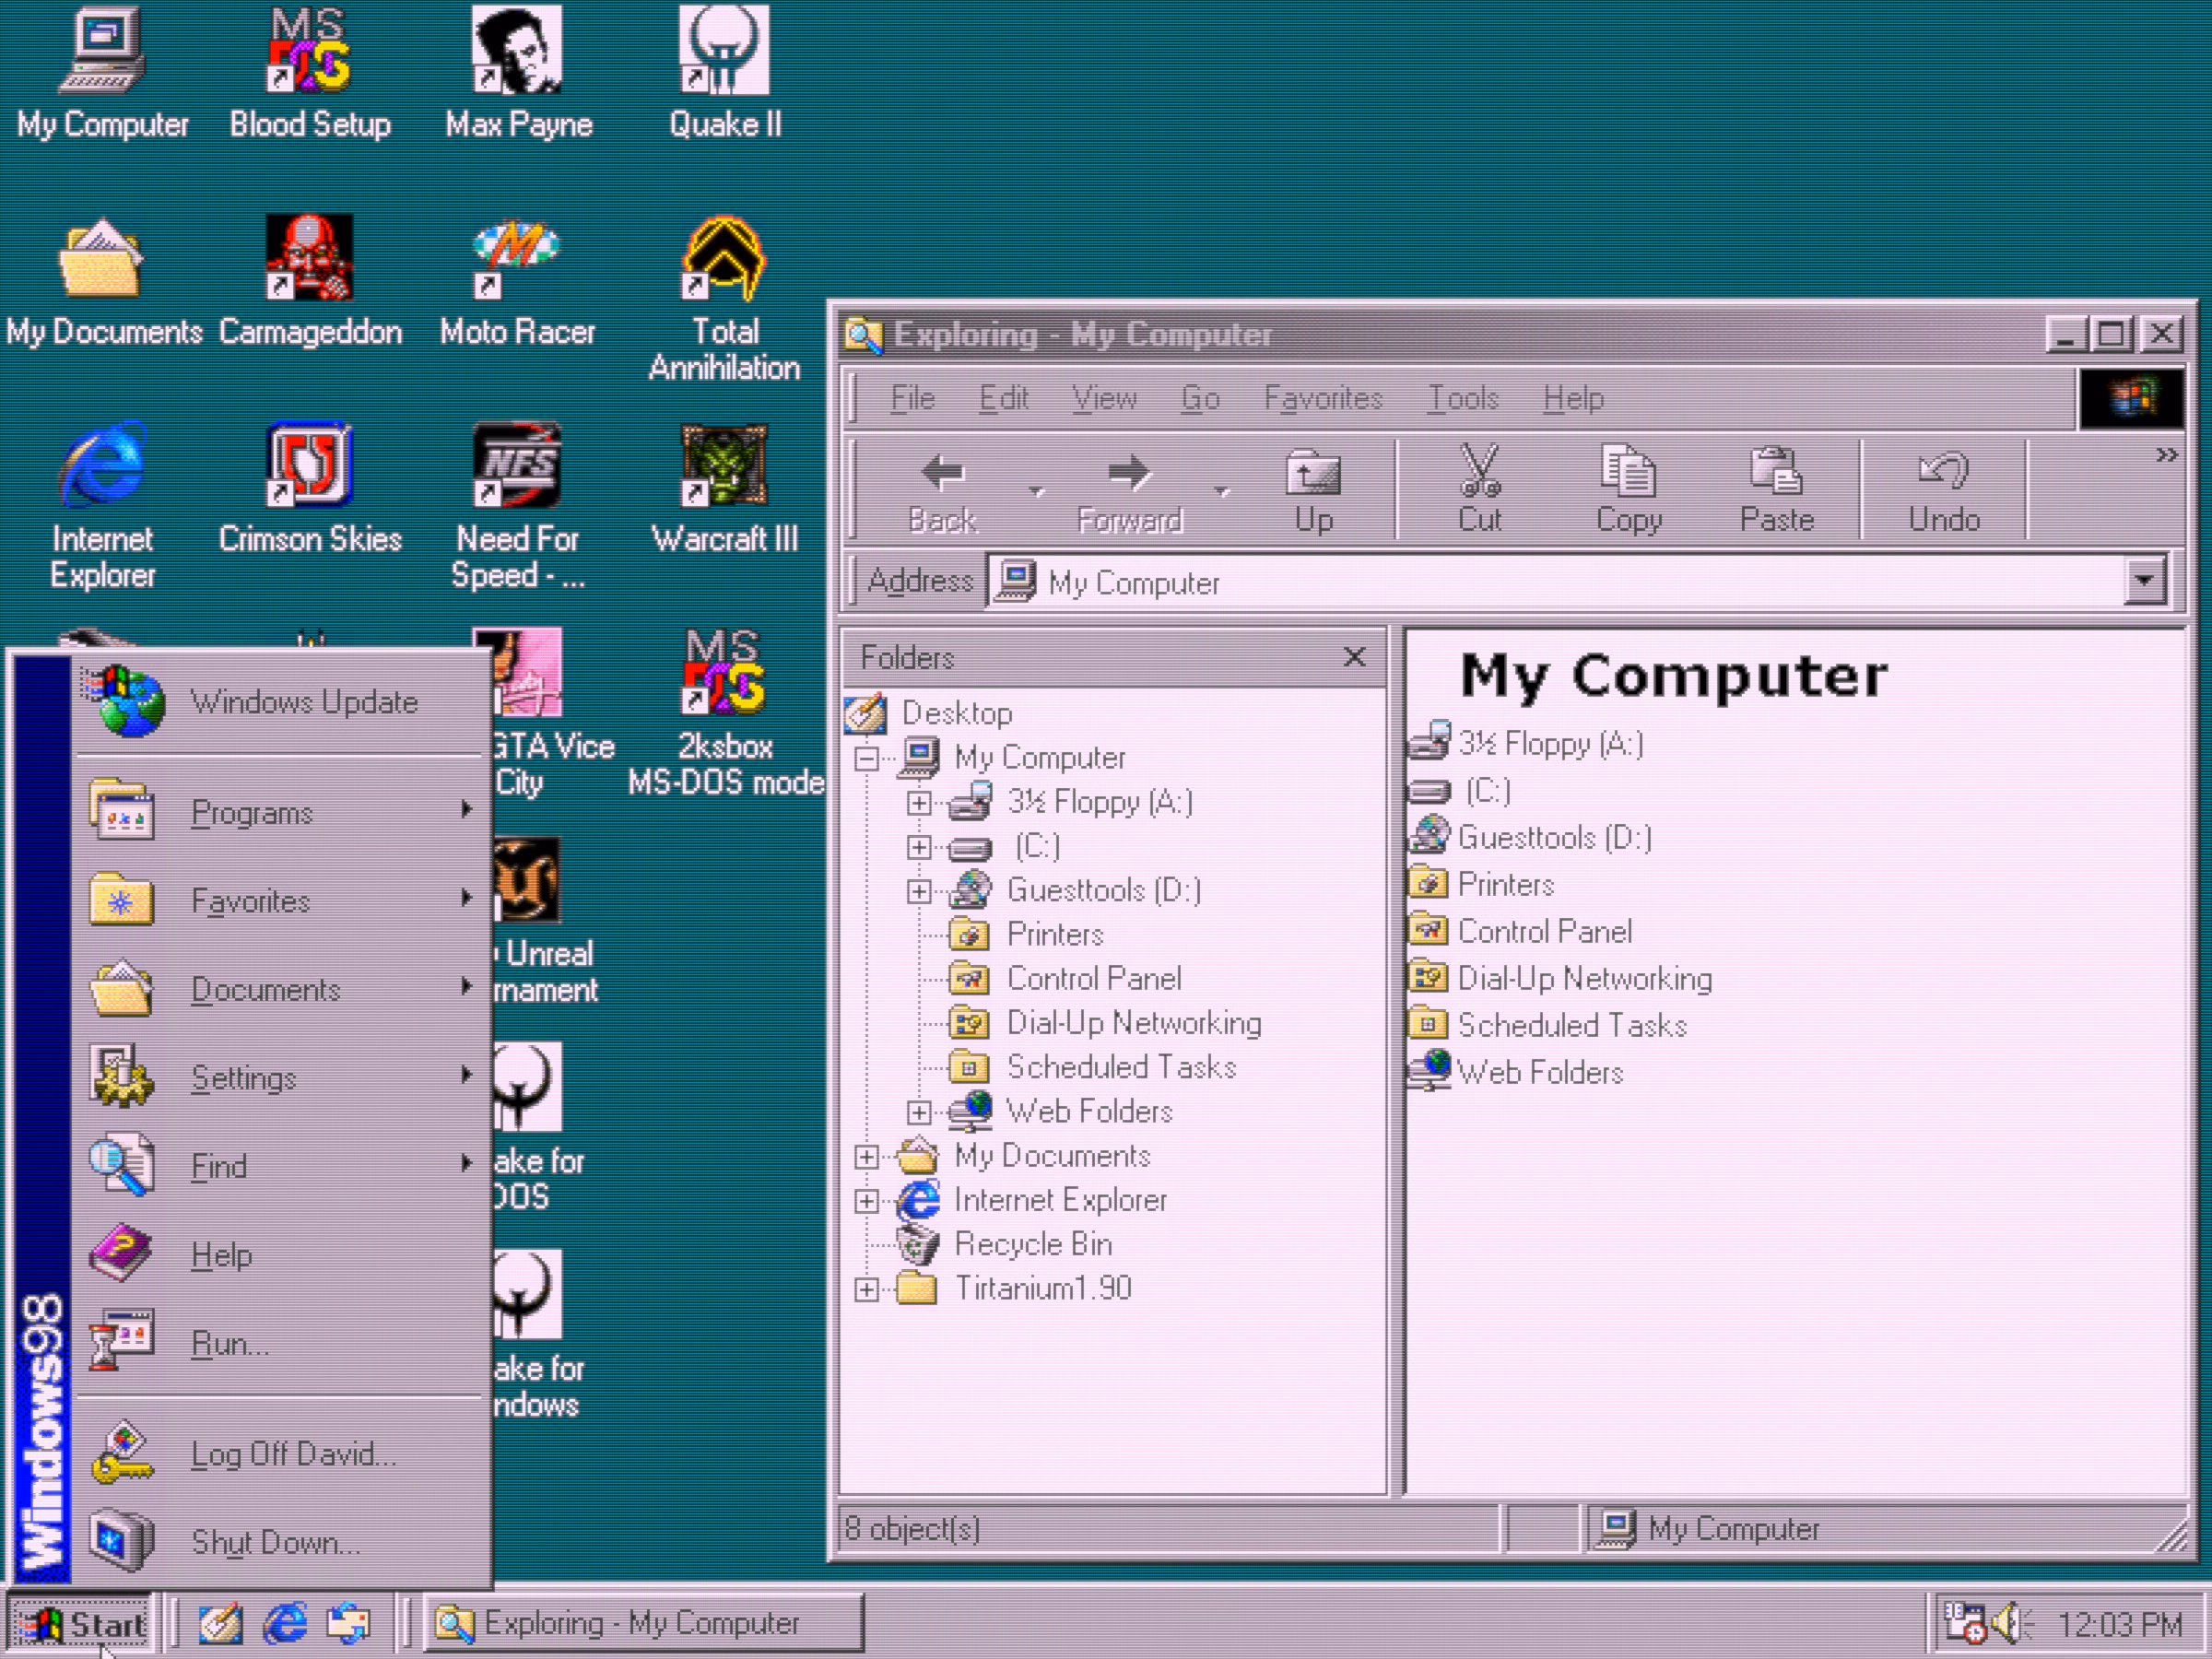
Task: Click the volume speaker tray icon
Action: (2010, 1624)
